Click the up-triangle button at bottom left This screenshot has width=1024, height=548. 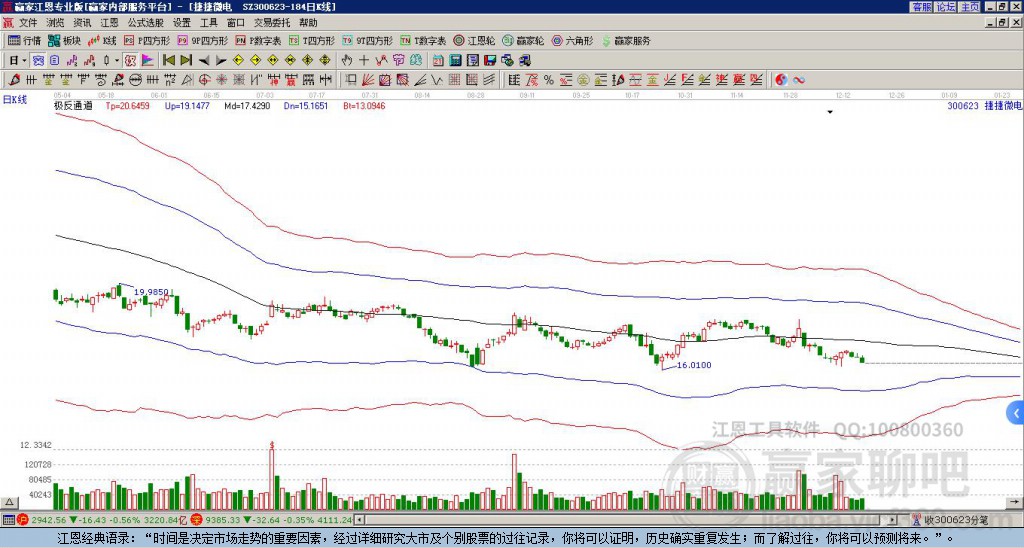point(9,502)
